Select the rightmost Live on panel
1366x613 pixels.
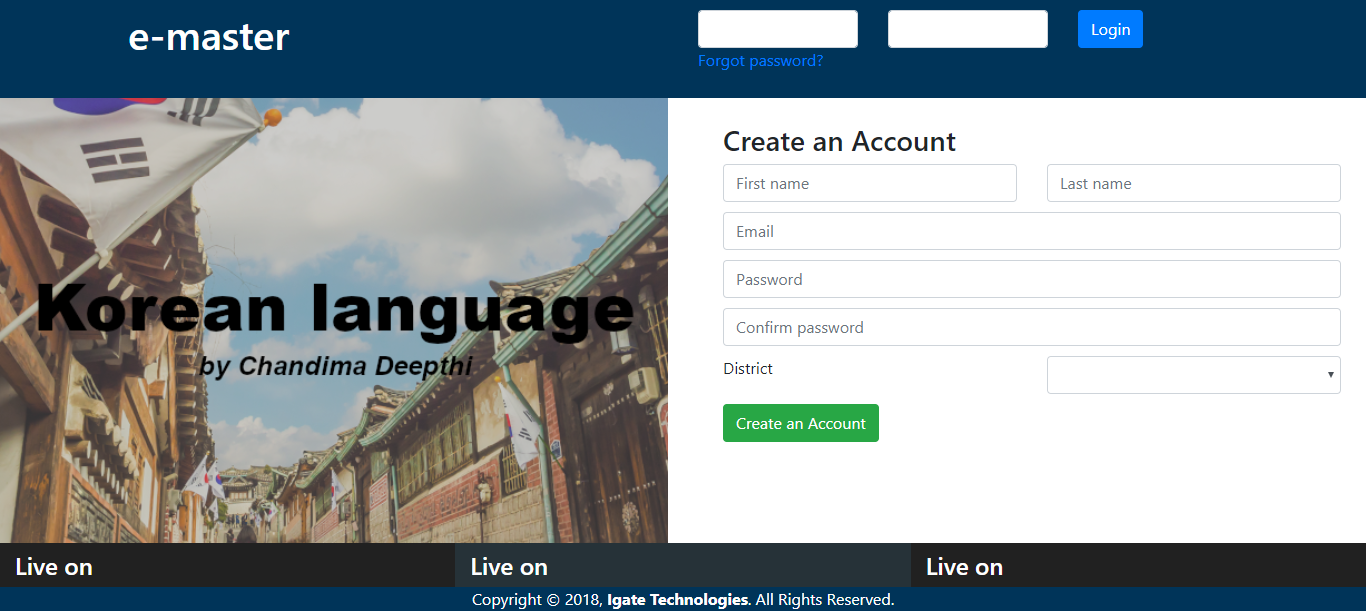point(1138,566)
